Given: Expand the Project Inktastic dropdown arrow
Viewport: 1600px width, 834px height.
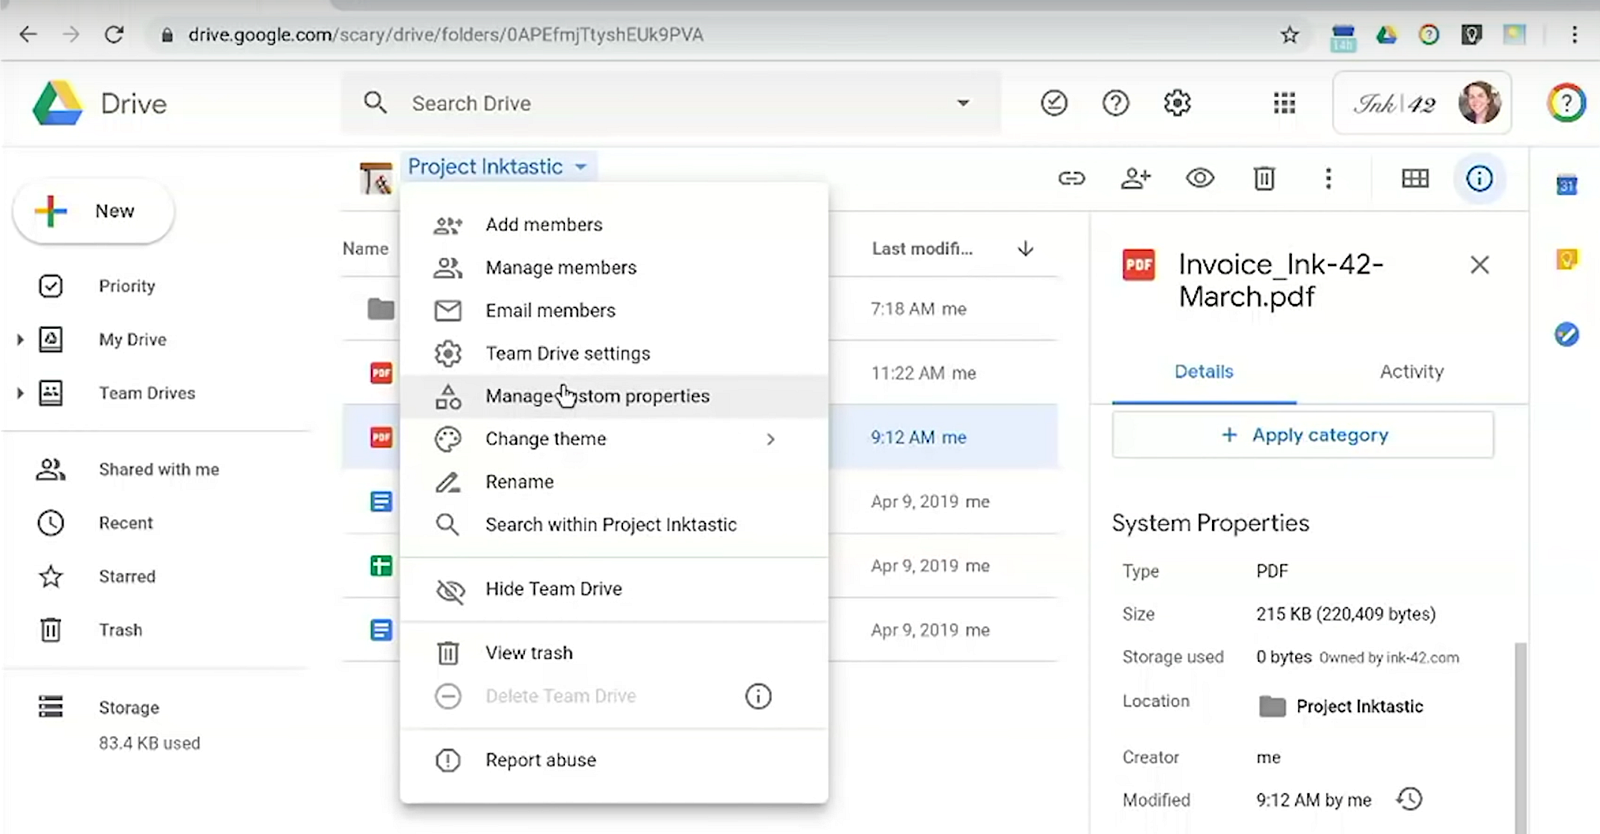Looking at the screenshot, I should tap(581, 167).
